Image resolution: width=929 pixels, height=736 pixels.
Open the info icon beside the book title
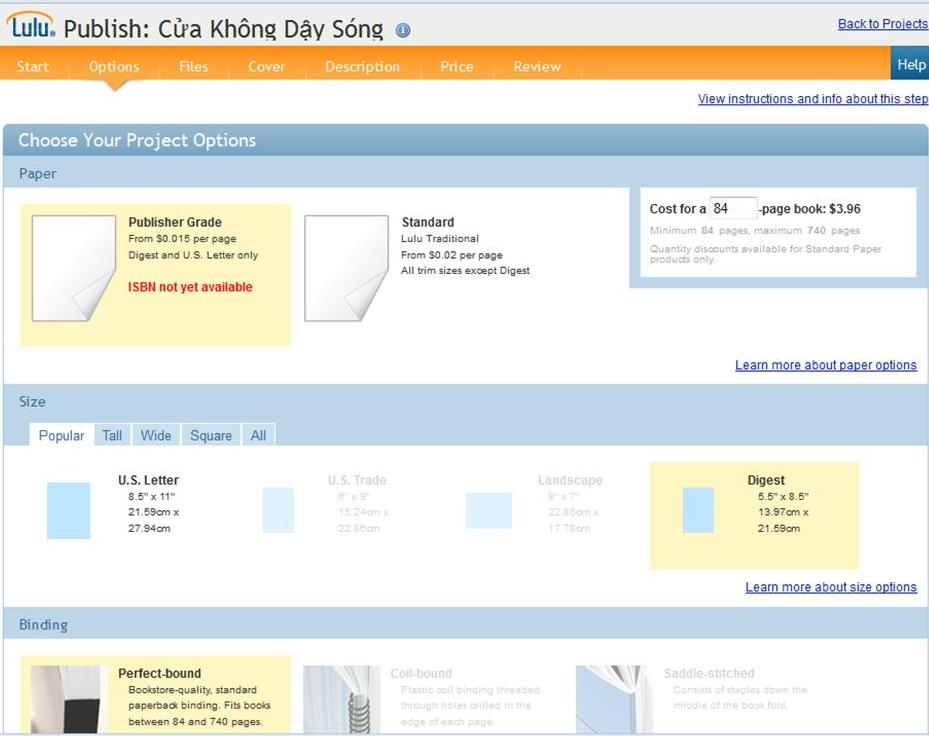coord(403,30)
